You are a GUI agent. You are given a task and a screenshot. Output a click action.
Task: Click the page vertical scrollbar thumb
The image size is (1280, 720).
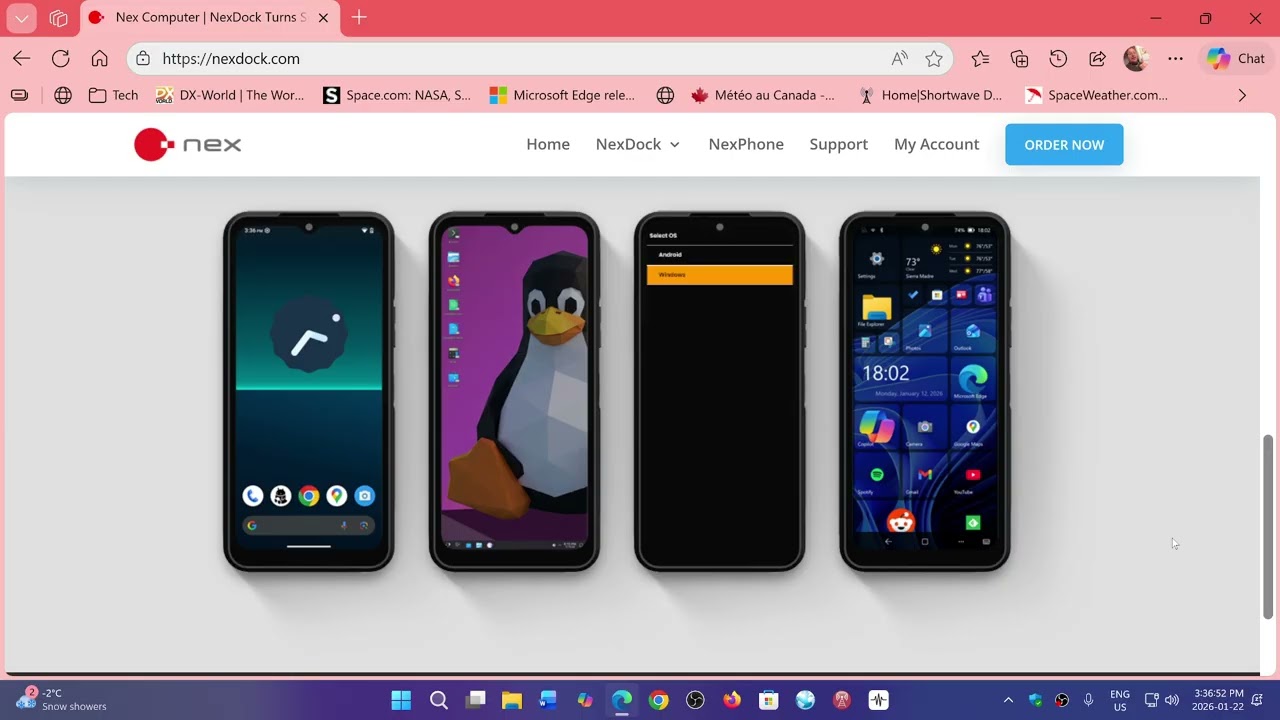pos(1269,527)
